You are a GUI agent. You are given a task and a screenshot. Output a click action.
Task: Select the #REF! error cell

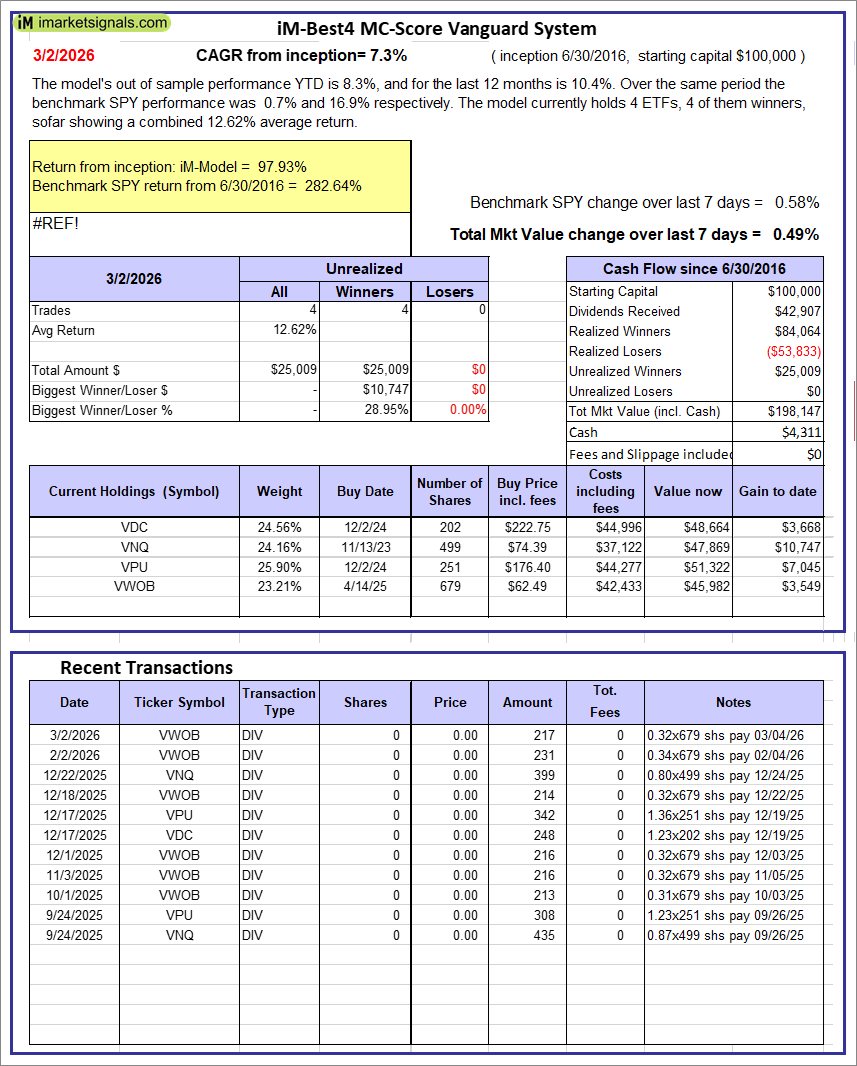[56, 223]
